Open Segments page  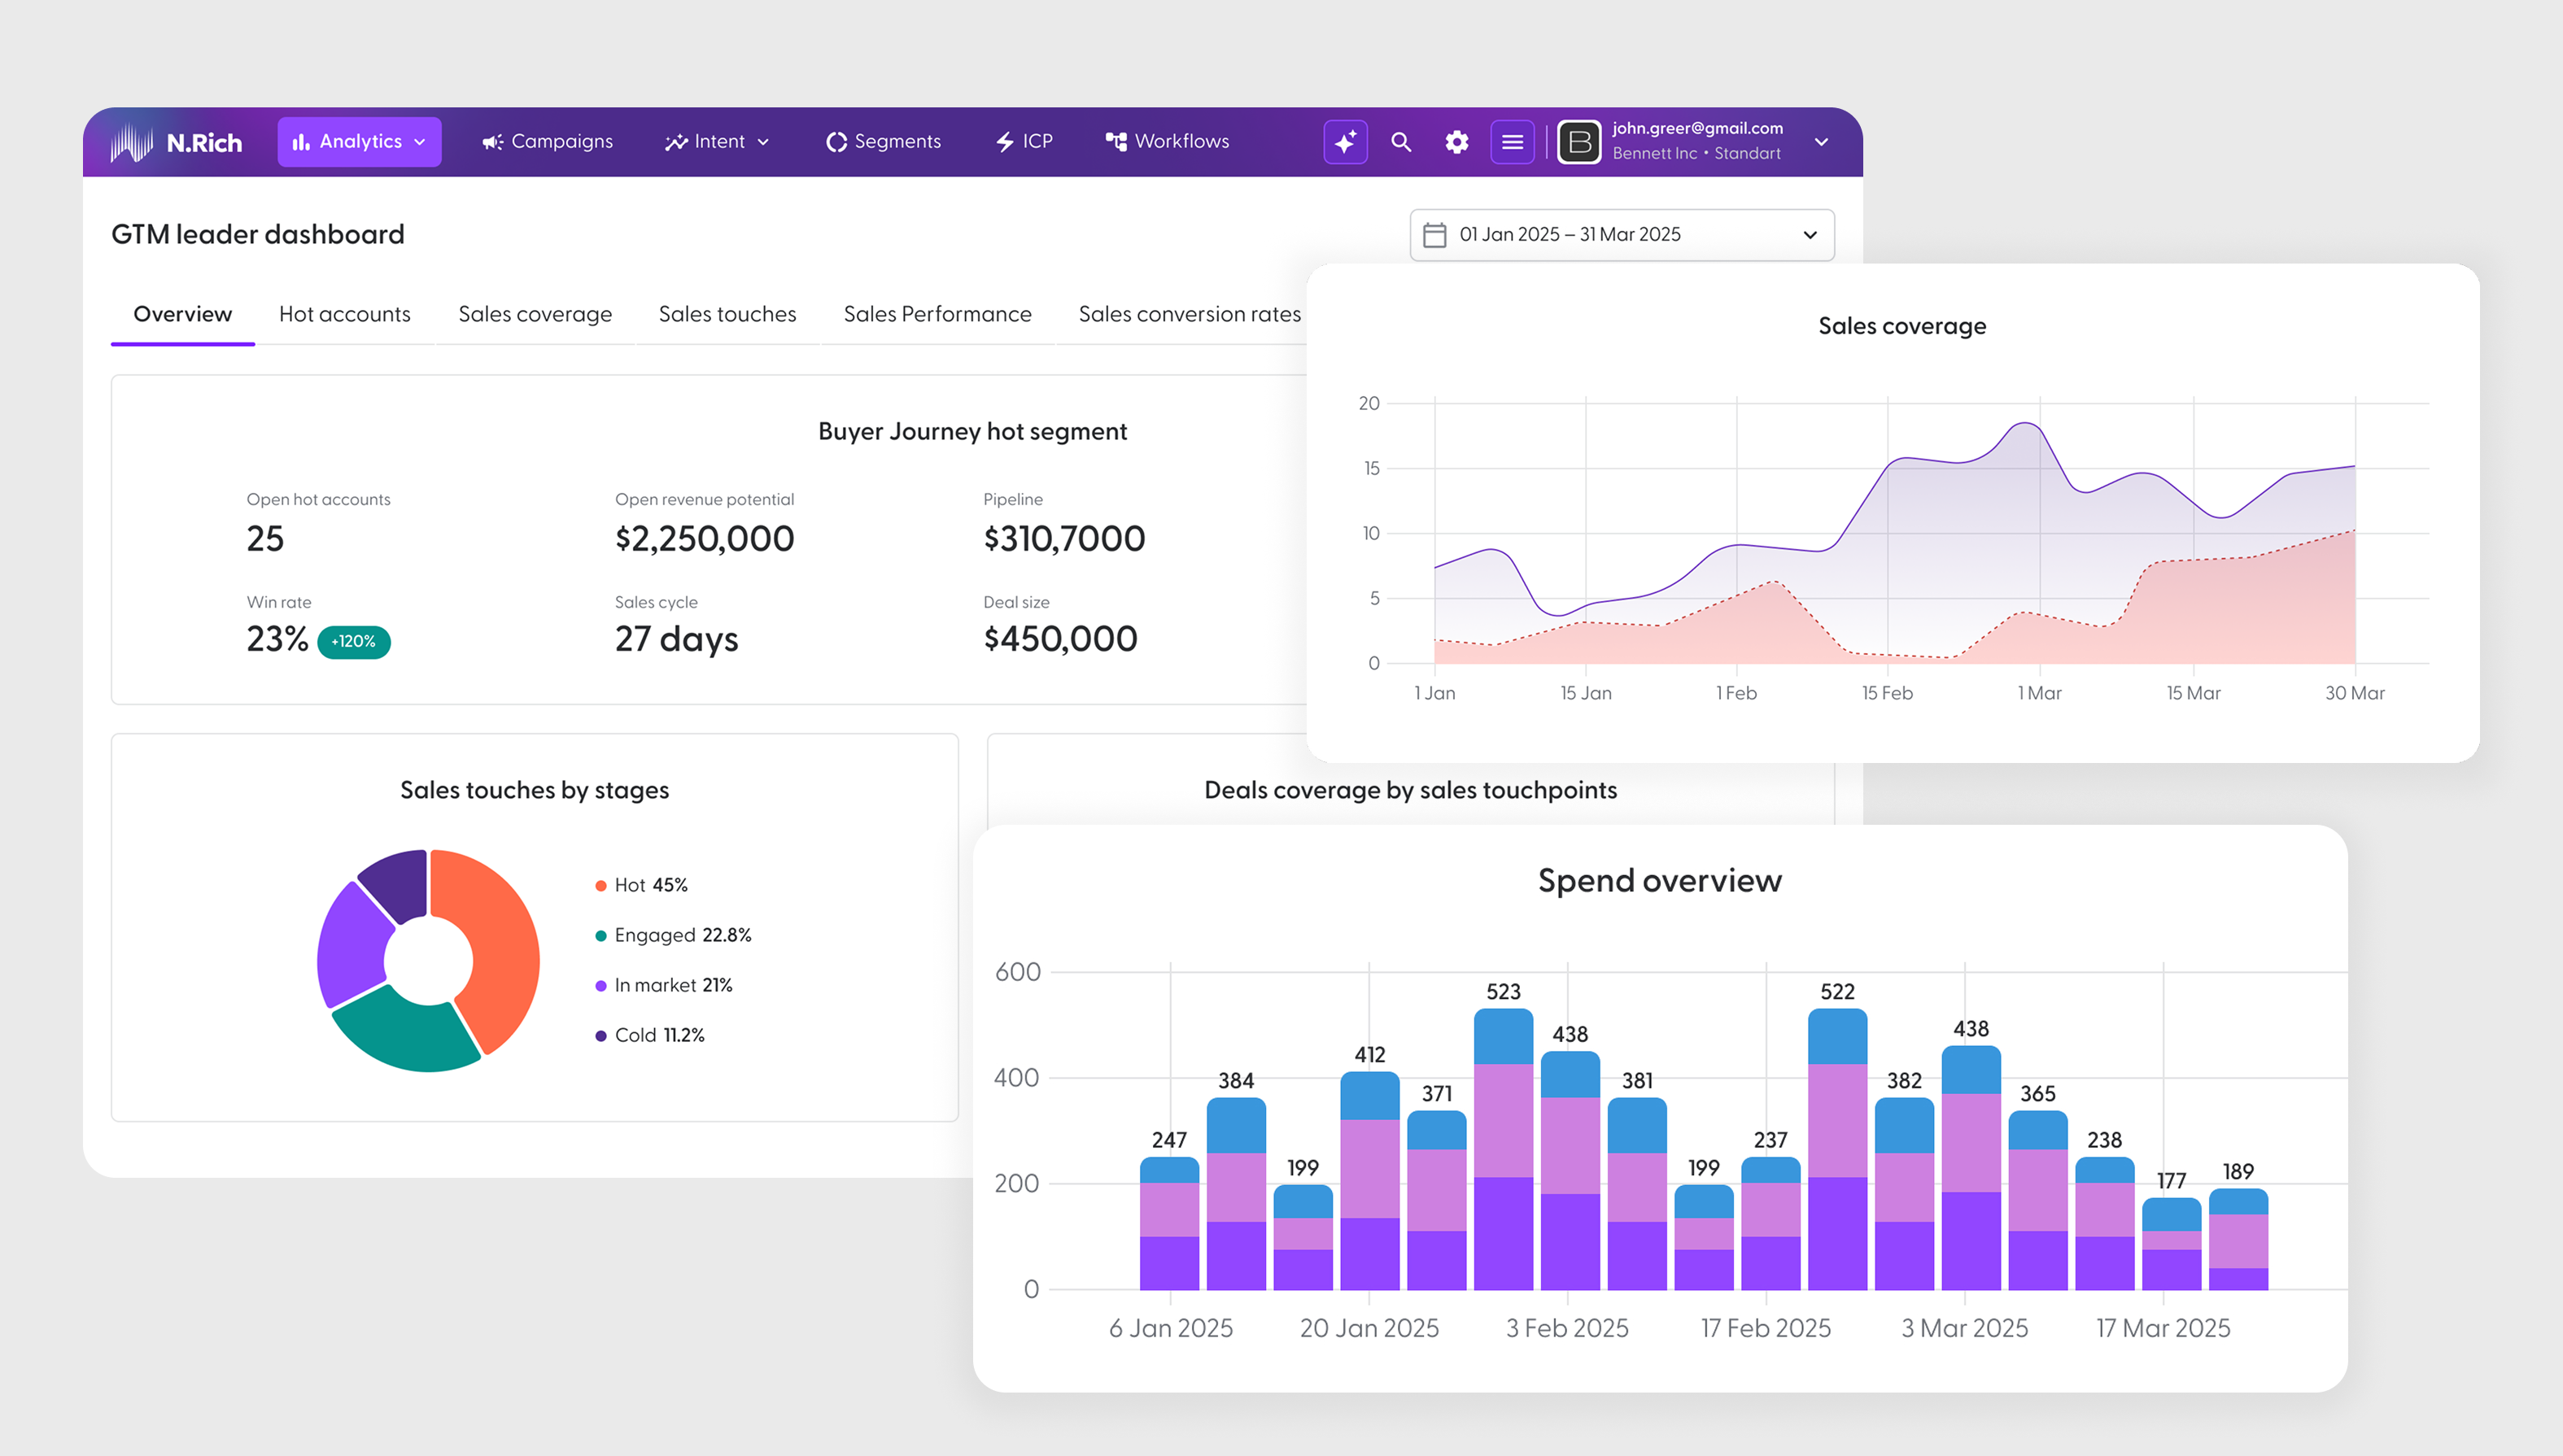[883, 142]
